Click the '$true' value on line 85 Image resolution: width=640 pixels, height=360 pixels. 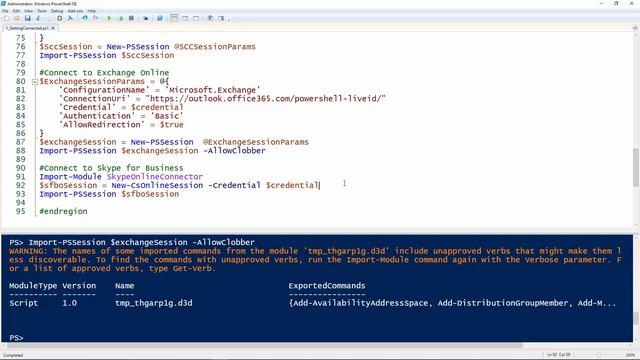click(x=171, y=125)
